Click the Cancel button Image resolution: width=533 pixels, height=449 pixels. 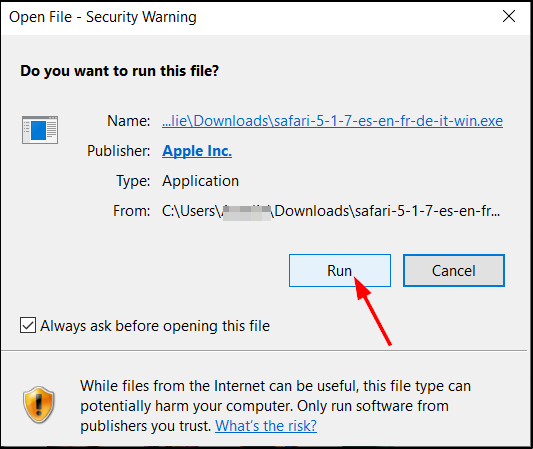[454, 271]
